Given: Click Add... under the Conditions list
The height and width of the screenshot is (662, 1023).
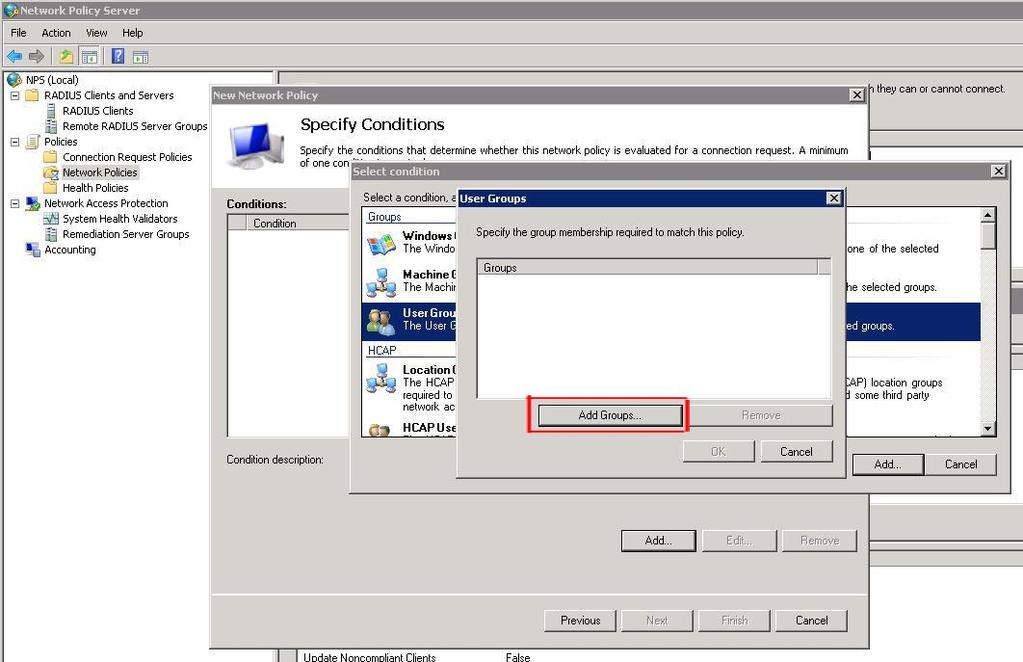Looking at the screenshot, I should pos(658,541).
